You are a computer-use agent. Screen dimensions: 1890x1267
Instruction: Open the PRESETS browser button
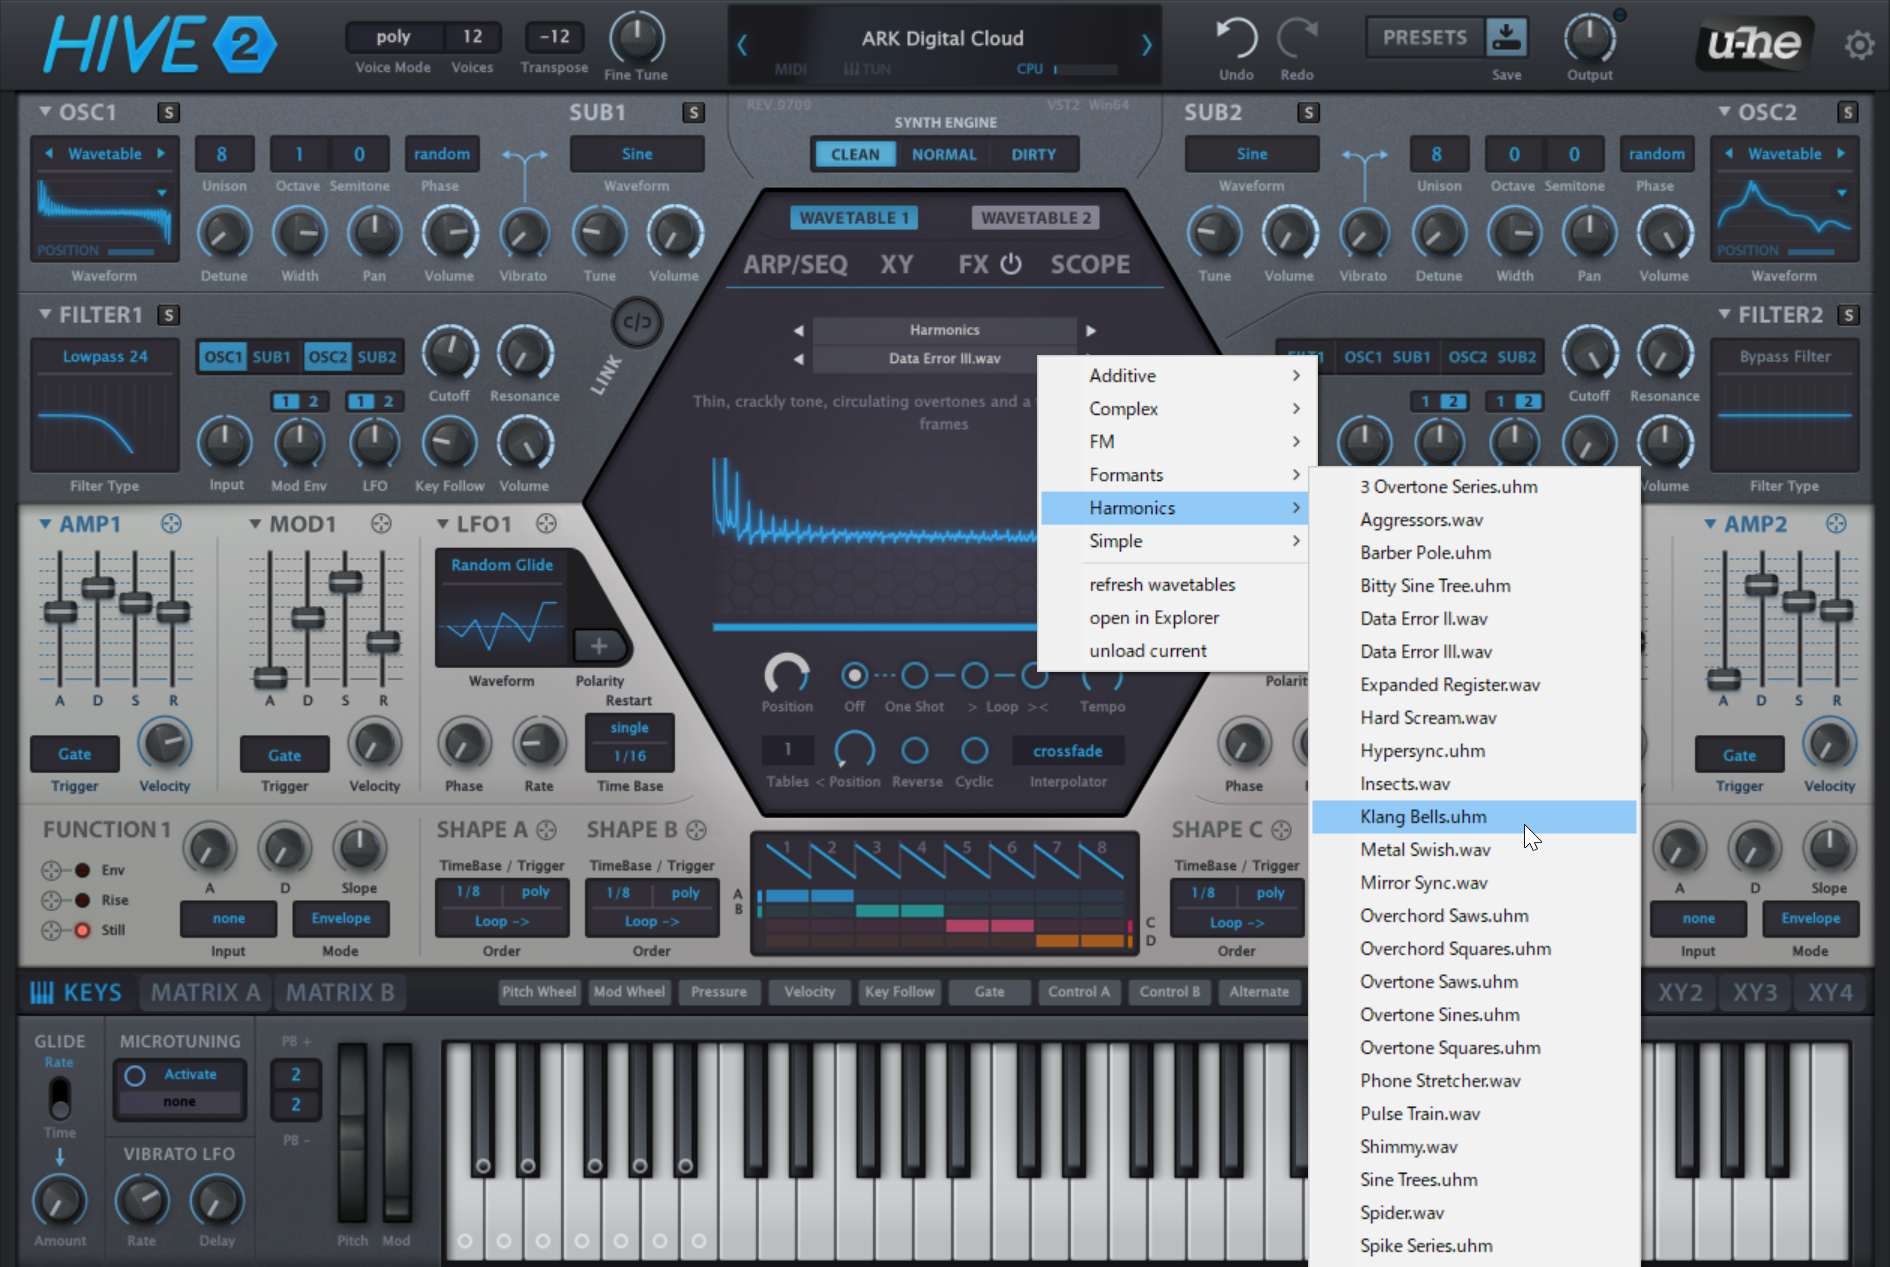[x=1425, y=37]
